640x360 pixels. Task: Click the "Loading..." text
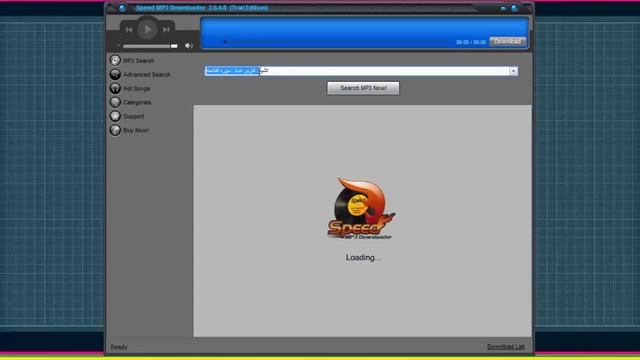363,258
